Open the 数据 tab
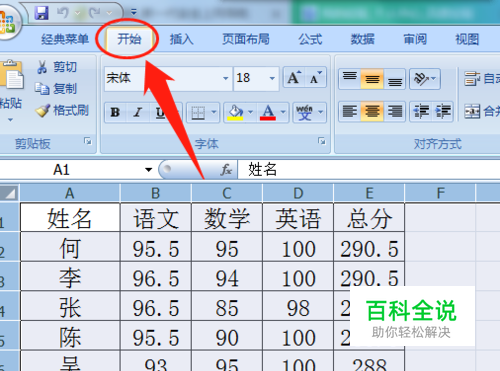 pyautogui.click(x=362, y=39)
